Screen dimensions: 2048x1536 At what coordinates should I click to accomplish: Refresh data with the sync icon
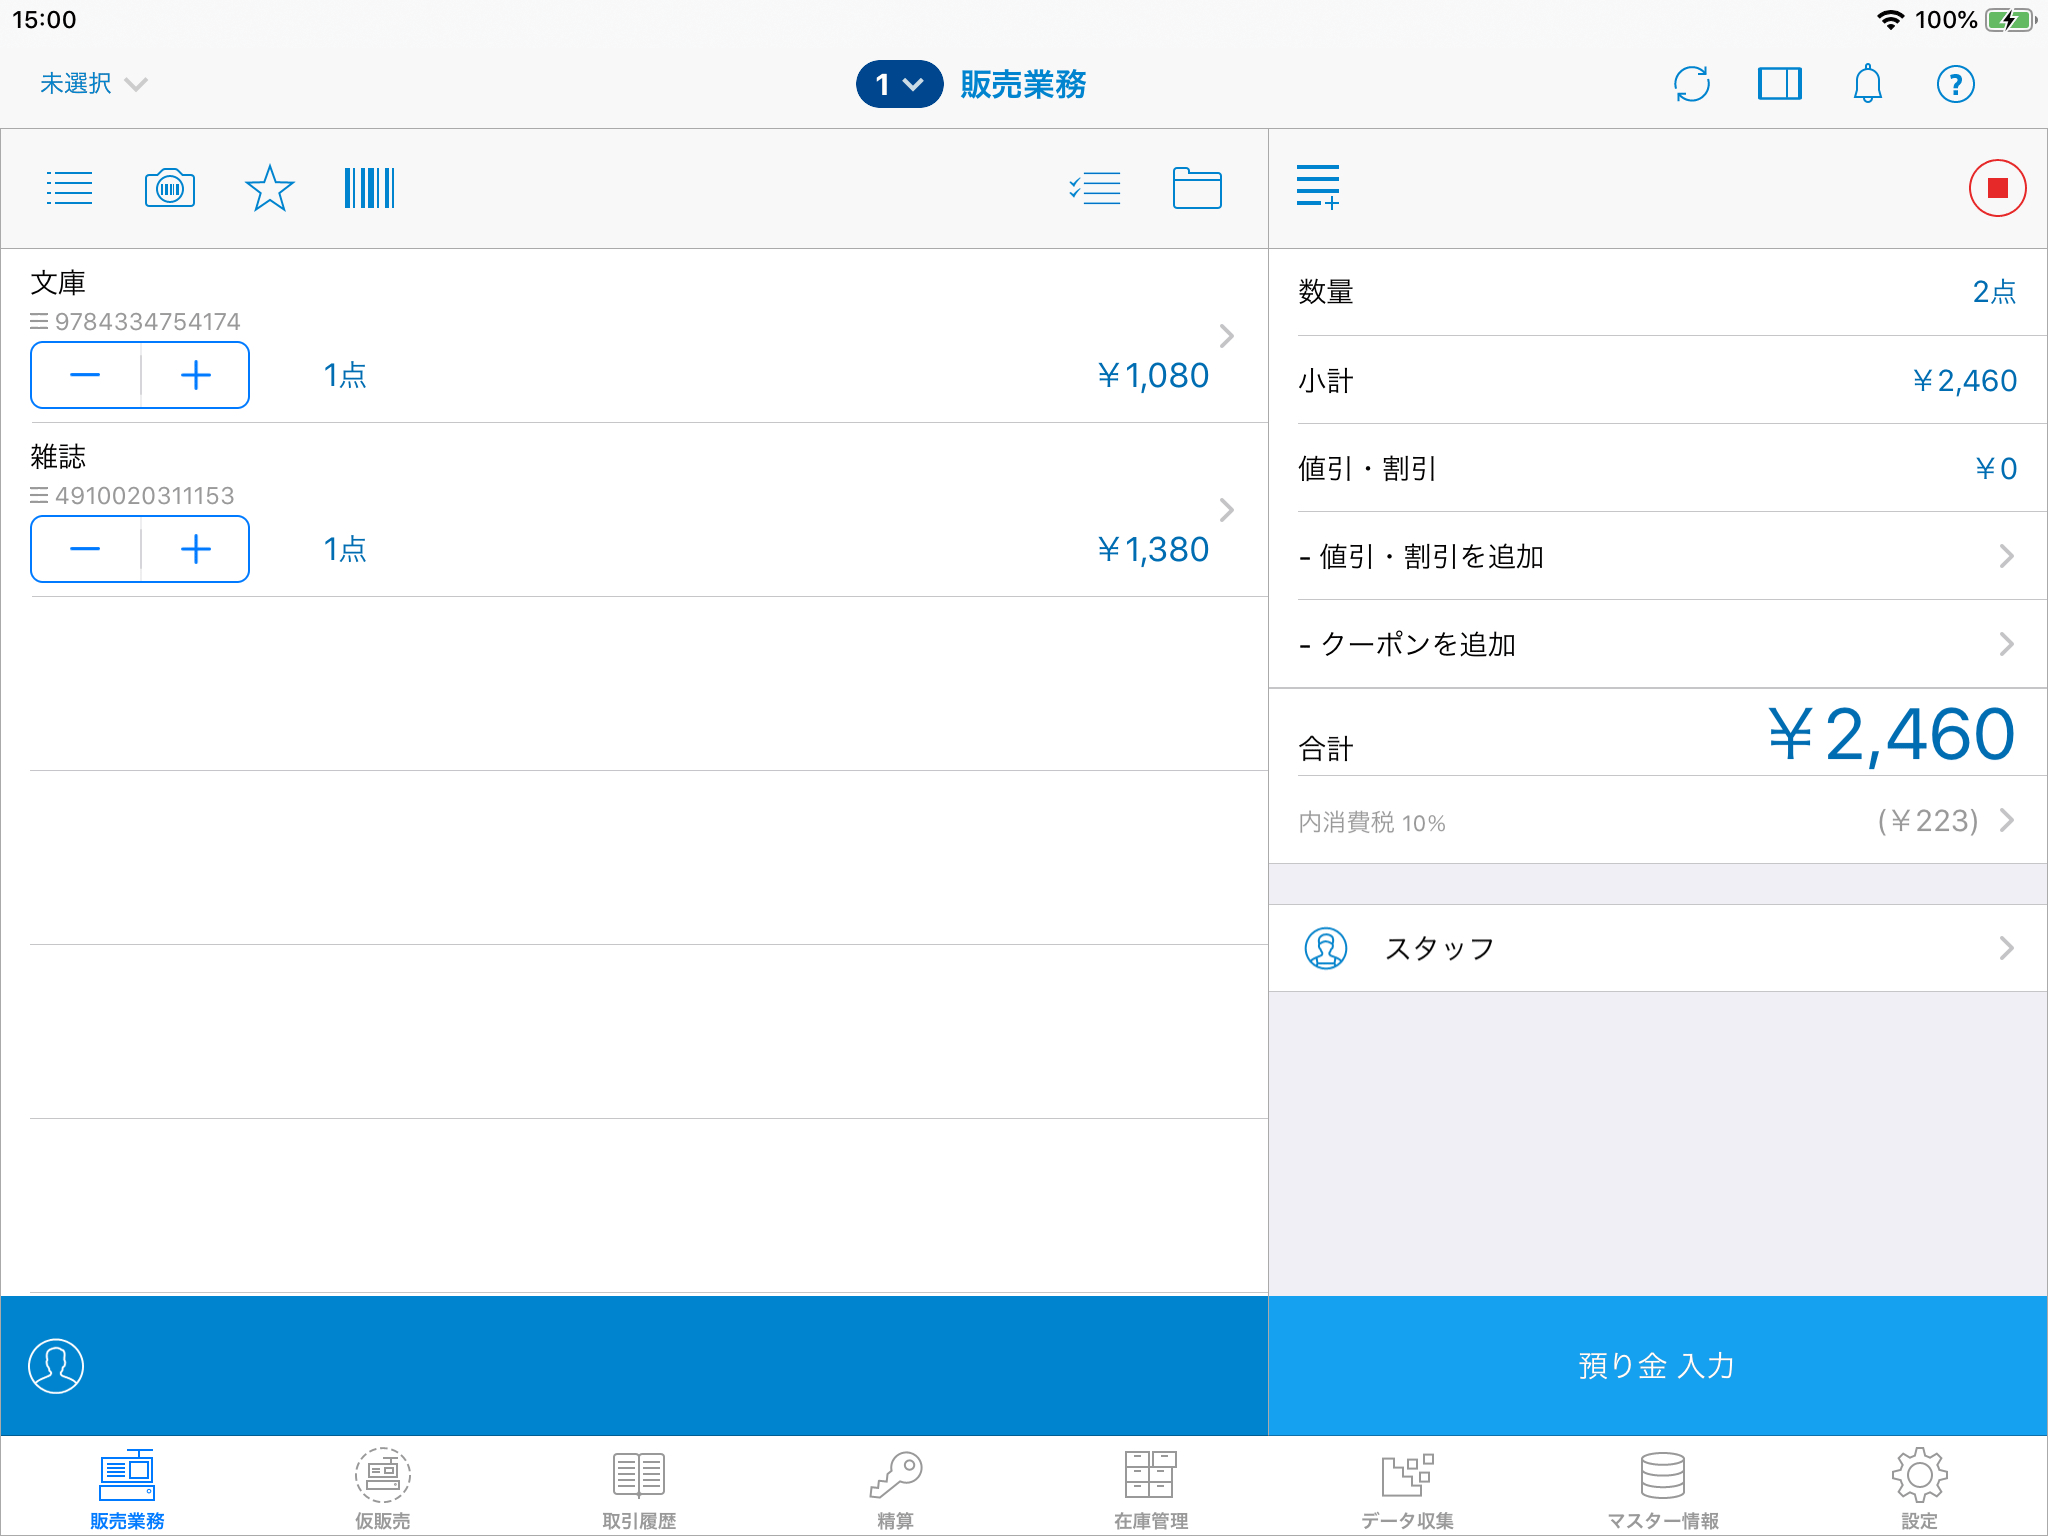[1691, 84]
